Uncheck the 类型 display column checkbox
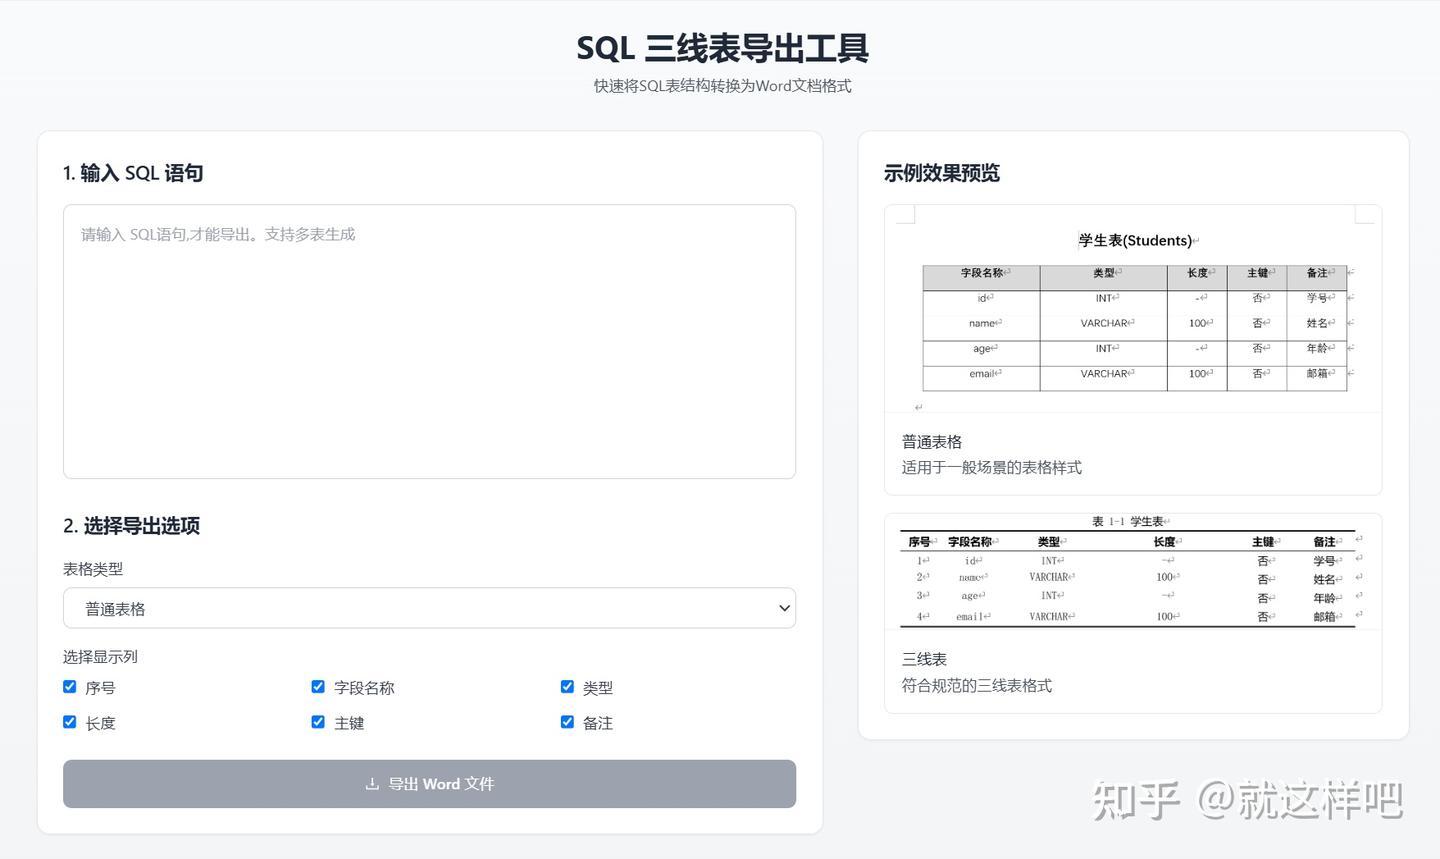Screen dimensions: 1440x859 [x=567, y=687]
